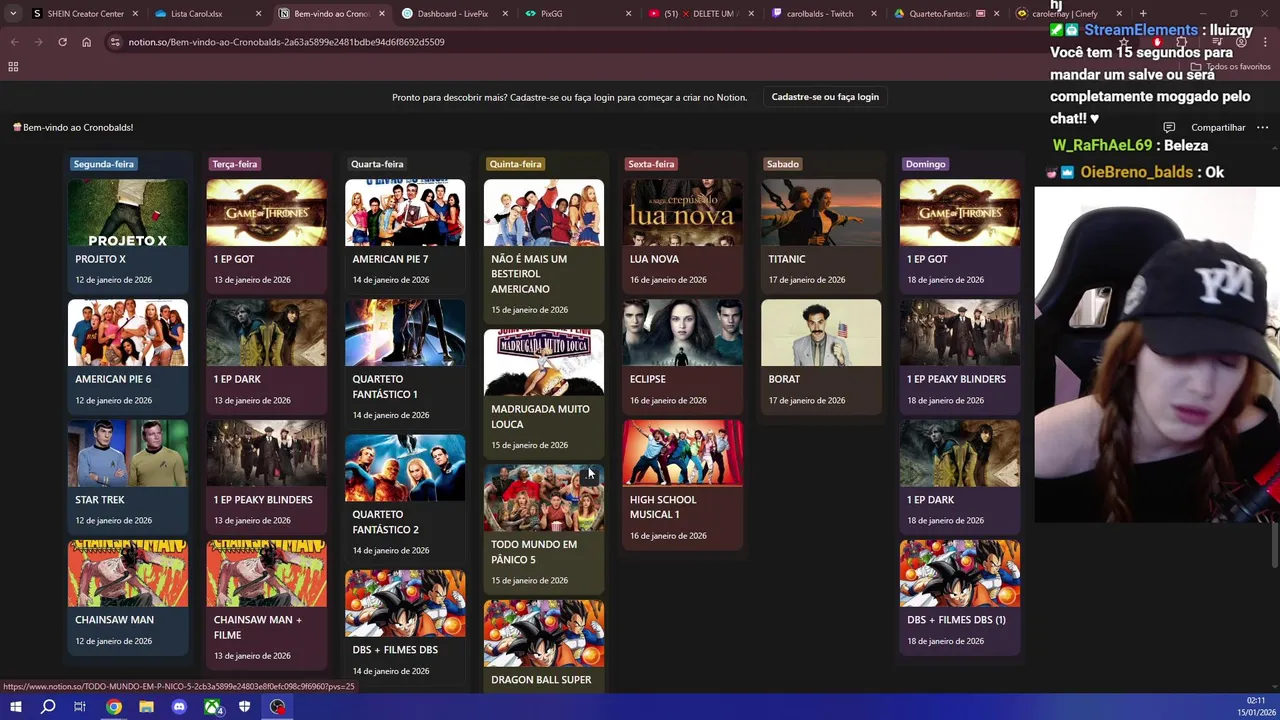Reload the Notion page

pos(62,42)
